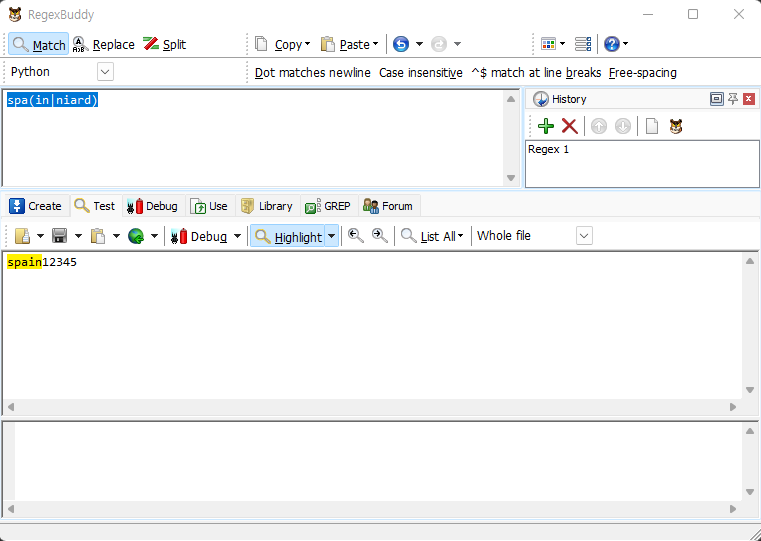Click the History panel float icon

(716, 99)
